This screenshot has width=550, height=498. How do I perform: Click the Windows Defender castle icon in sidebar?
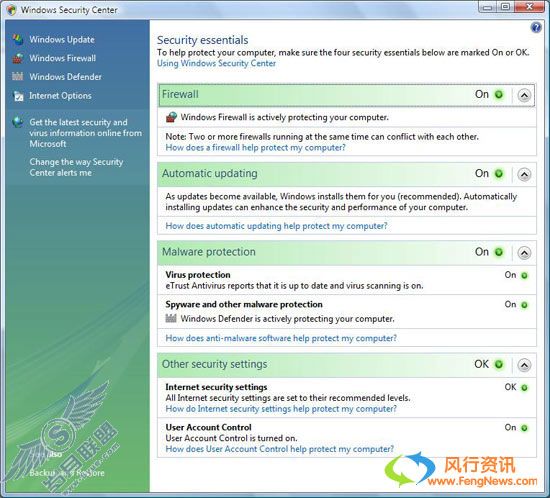tap(18, 76)
